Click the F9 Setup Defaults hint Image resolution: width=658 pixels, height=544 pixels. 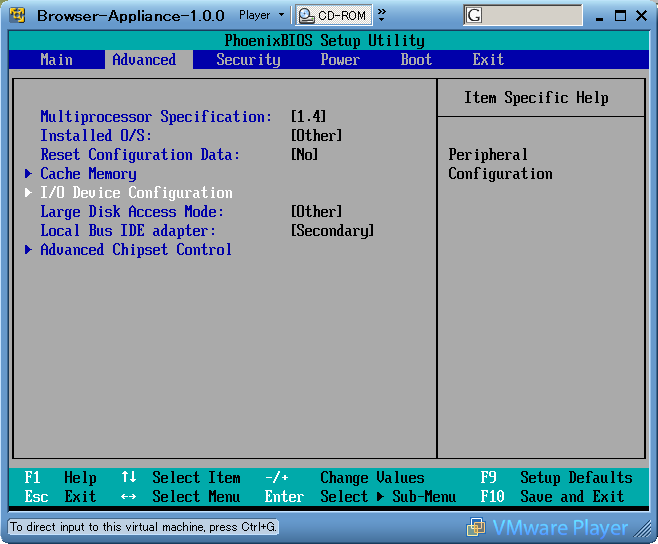click(x=556, y=478)
